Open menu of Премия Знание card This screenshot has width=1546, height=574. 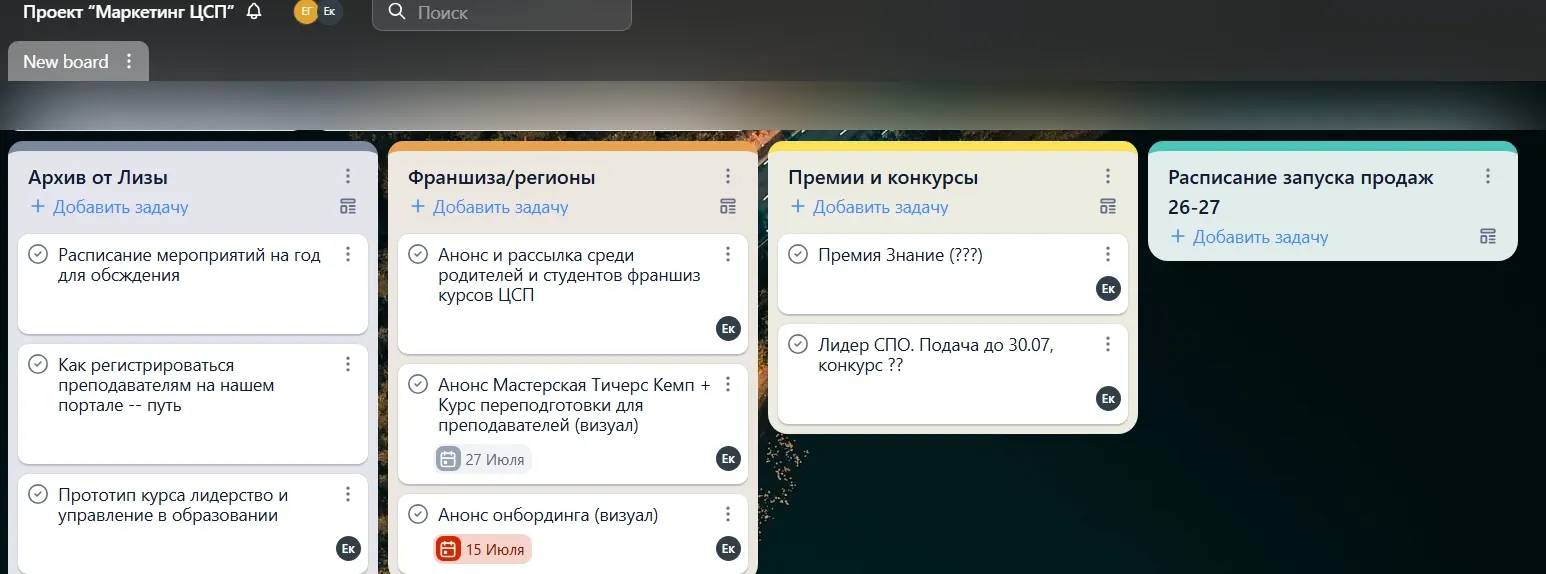[1108, 254]
